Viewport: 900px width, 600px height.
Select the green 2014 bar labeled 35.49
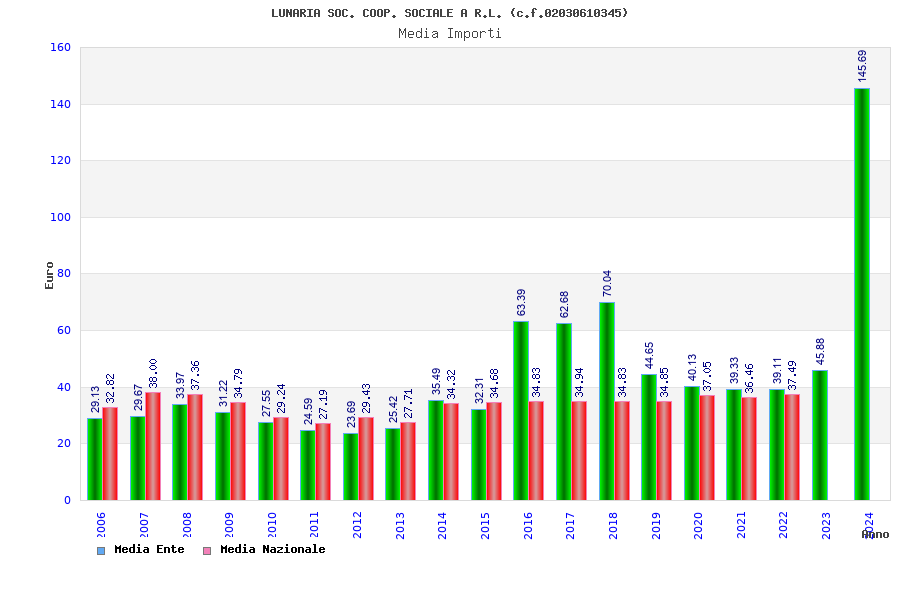click(x=436, y=450)
